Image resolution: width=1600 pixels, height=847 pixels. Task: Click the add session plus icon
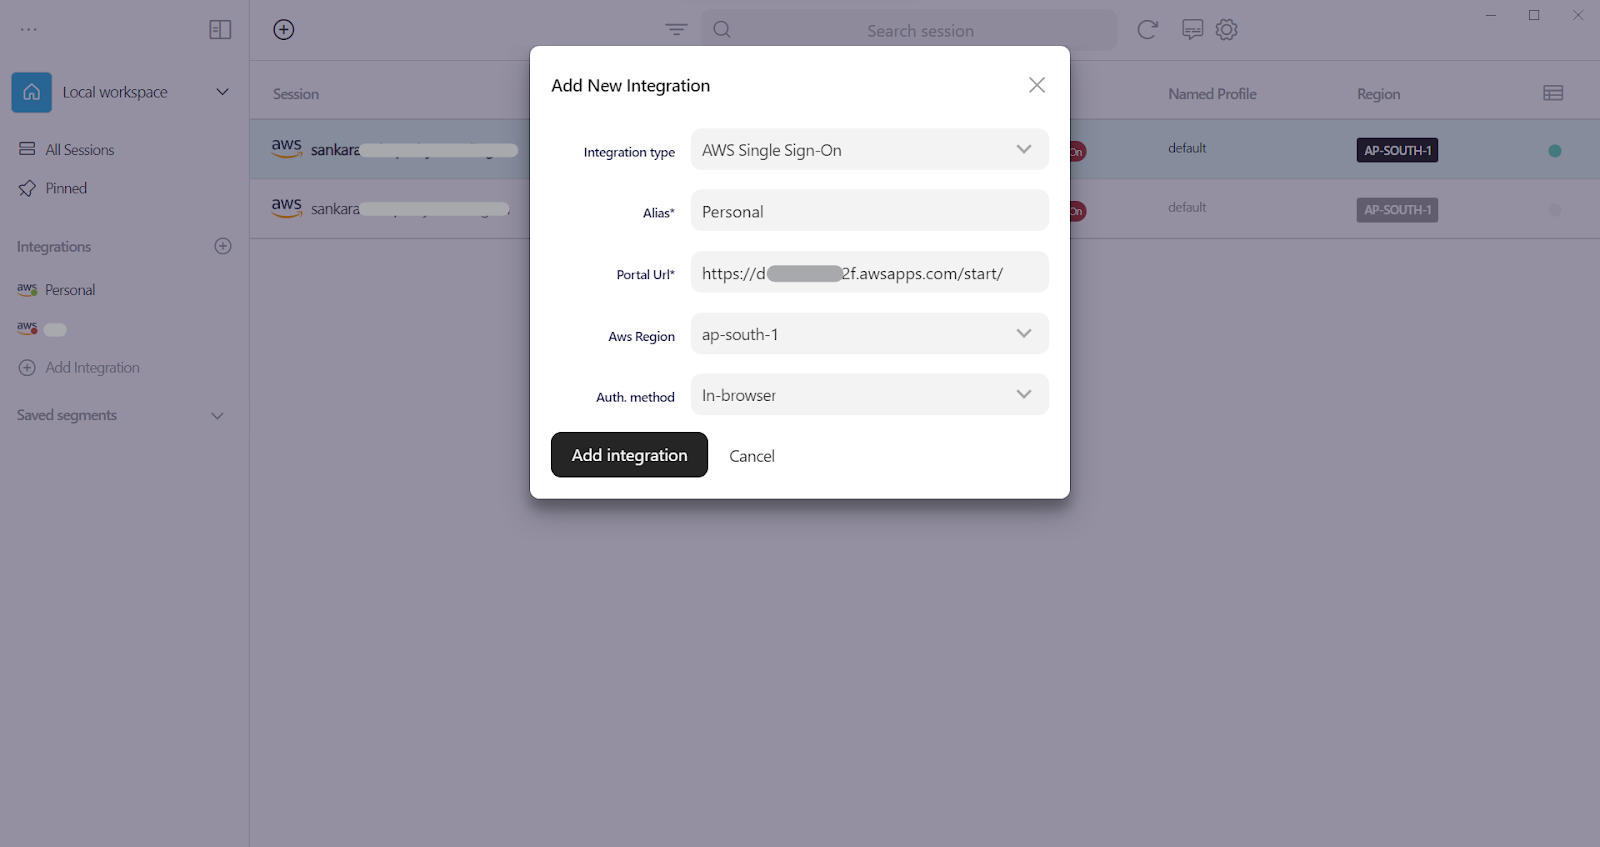284,30
